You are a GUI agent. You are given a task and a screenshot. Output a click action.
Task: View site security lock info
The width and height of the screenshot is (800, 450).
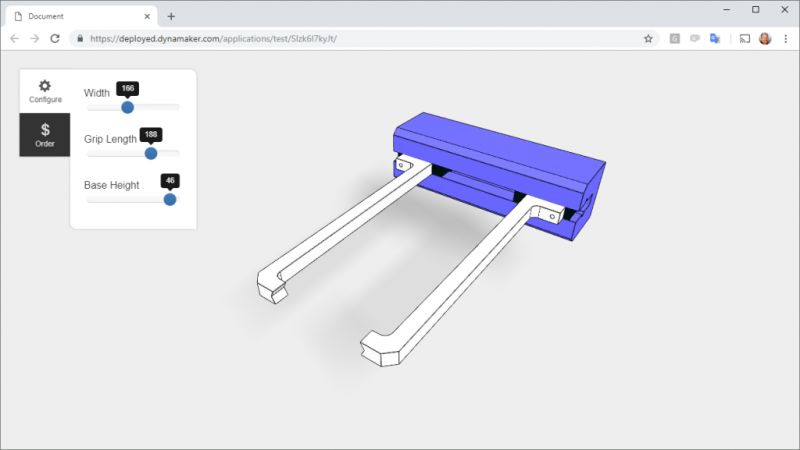point(80,39)
